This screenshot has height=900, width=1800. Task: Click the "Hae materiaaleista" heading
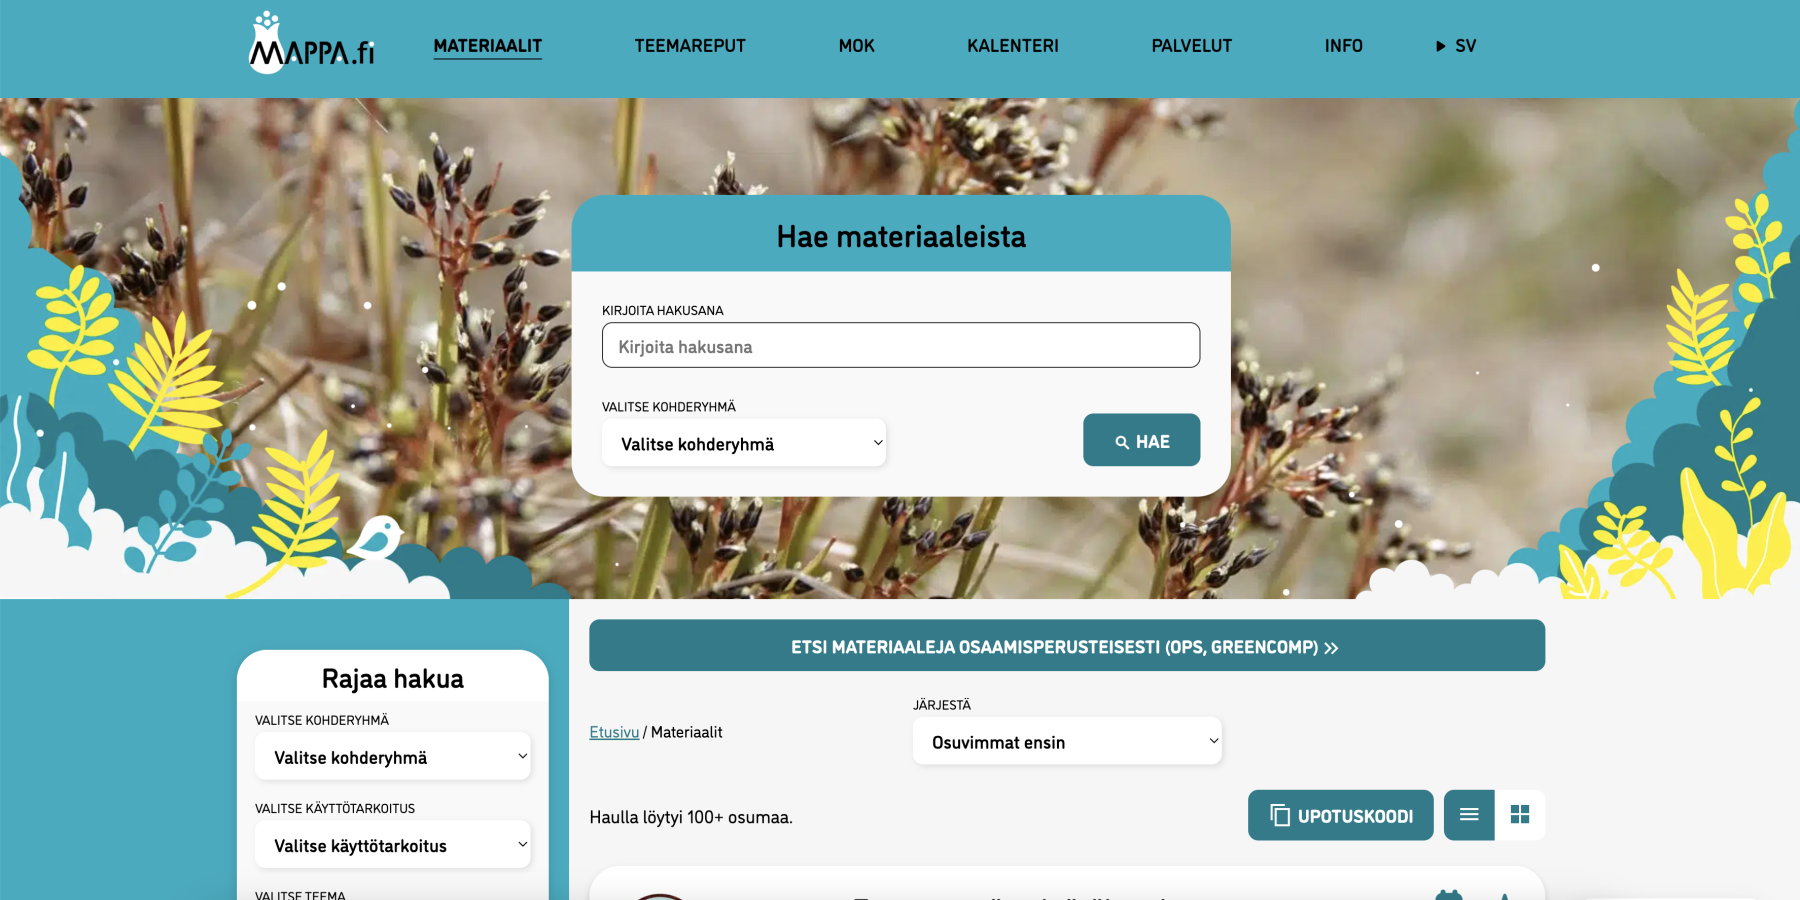[x=901, y=237]
